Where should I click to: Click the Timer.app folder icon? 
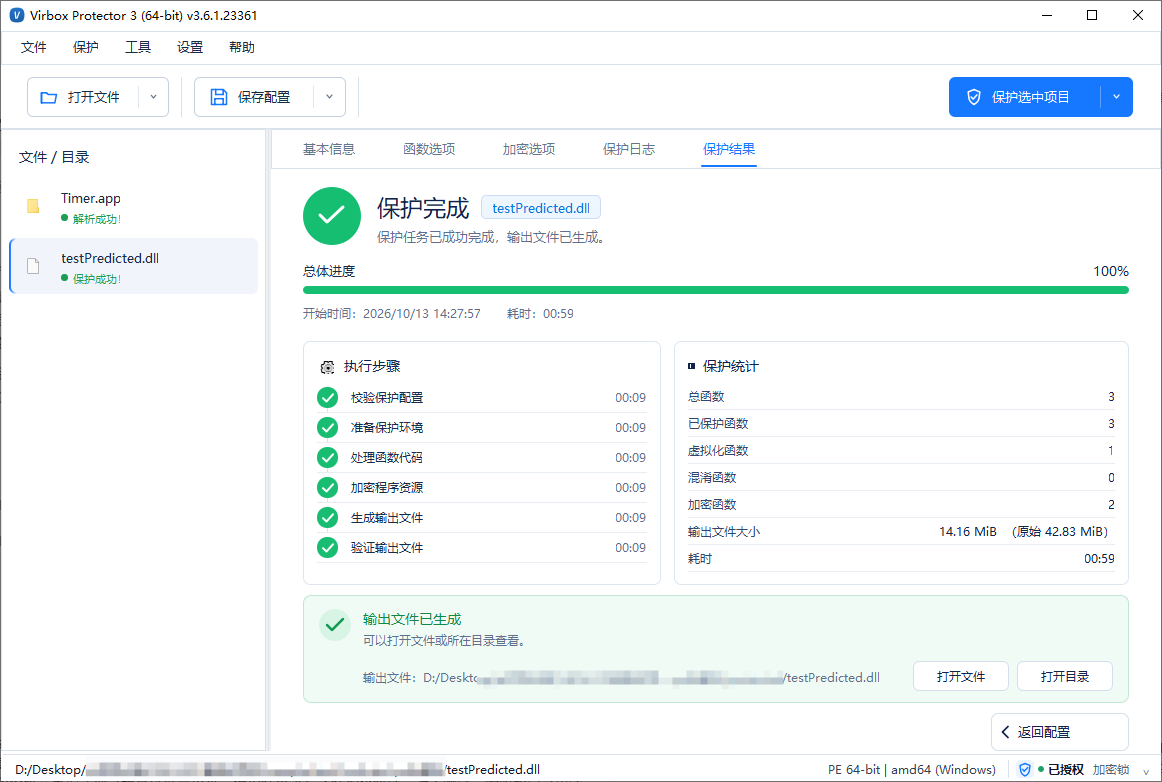[x=33, y=206]
